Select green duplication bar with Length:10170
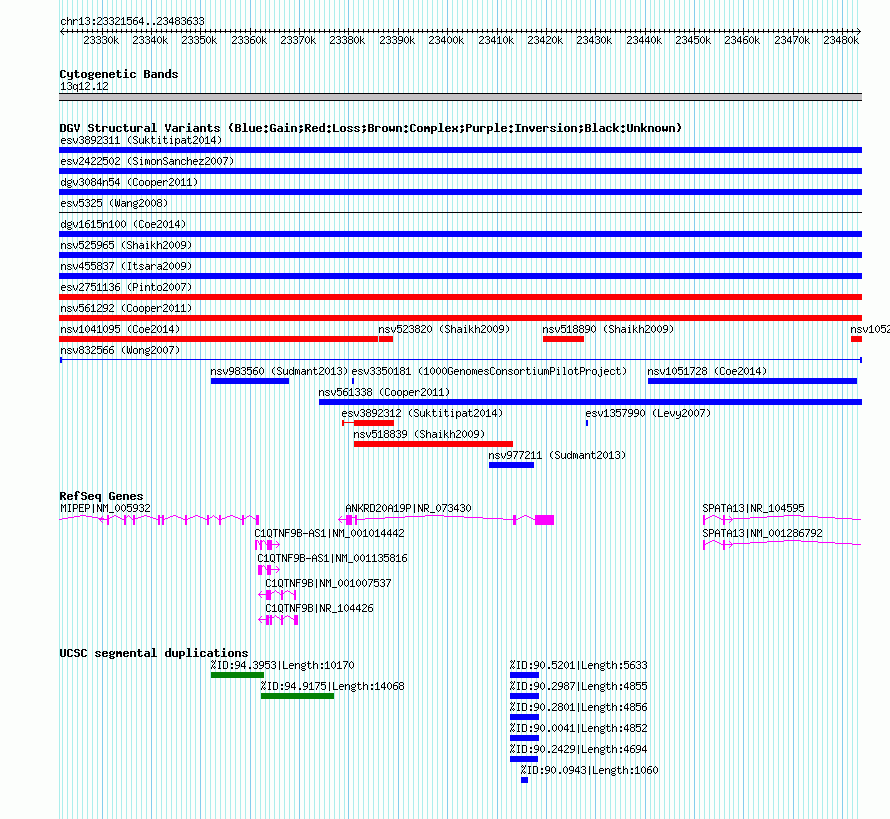Viewport: 890px width, 819px height. 237,675
